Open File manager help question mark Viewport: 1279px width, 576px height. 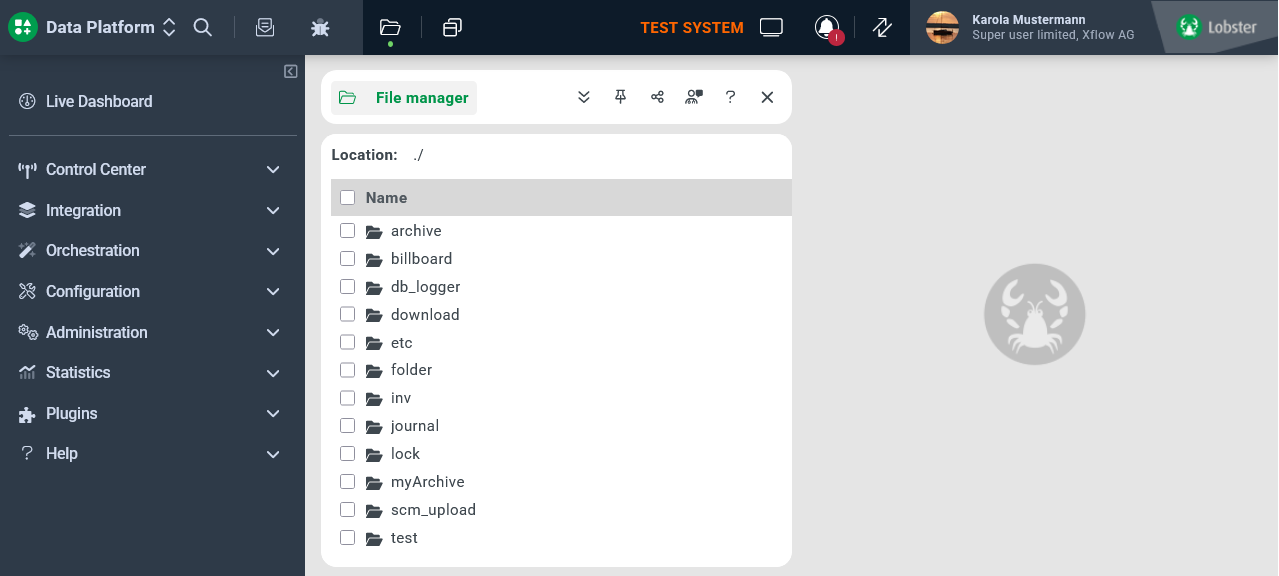(x=730, y=97)
